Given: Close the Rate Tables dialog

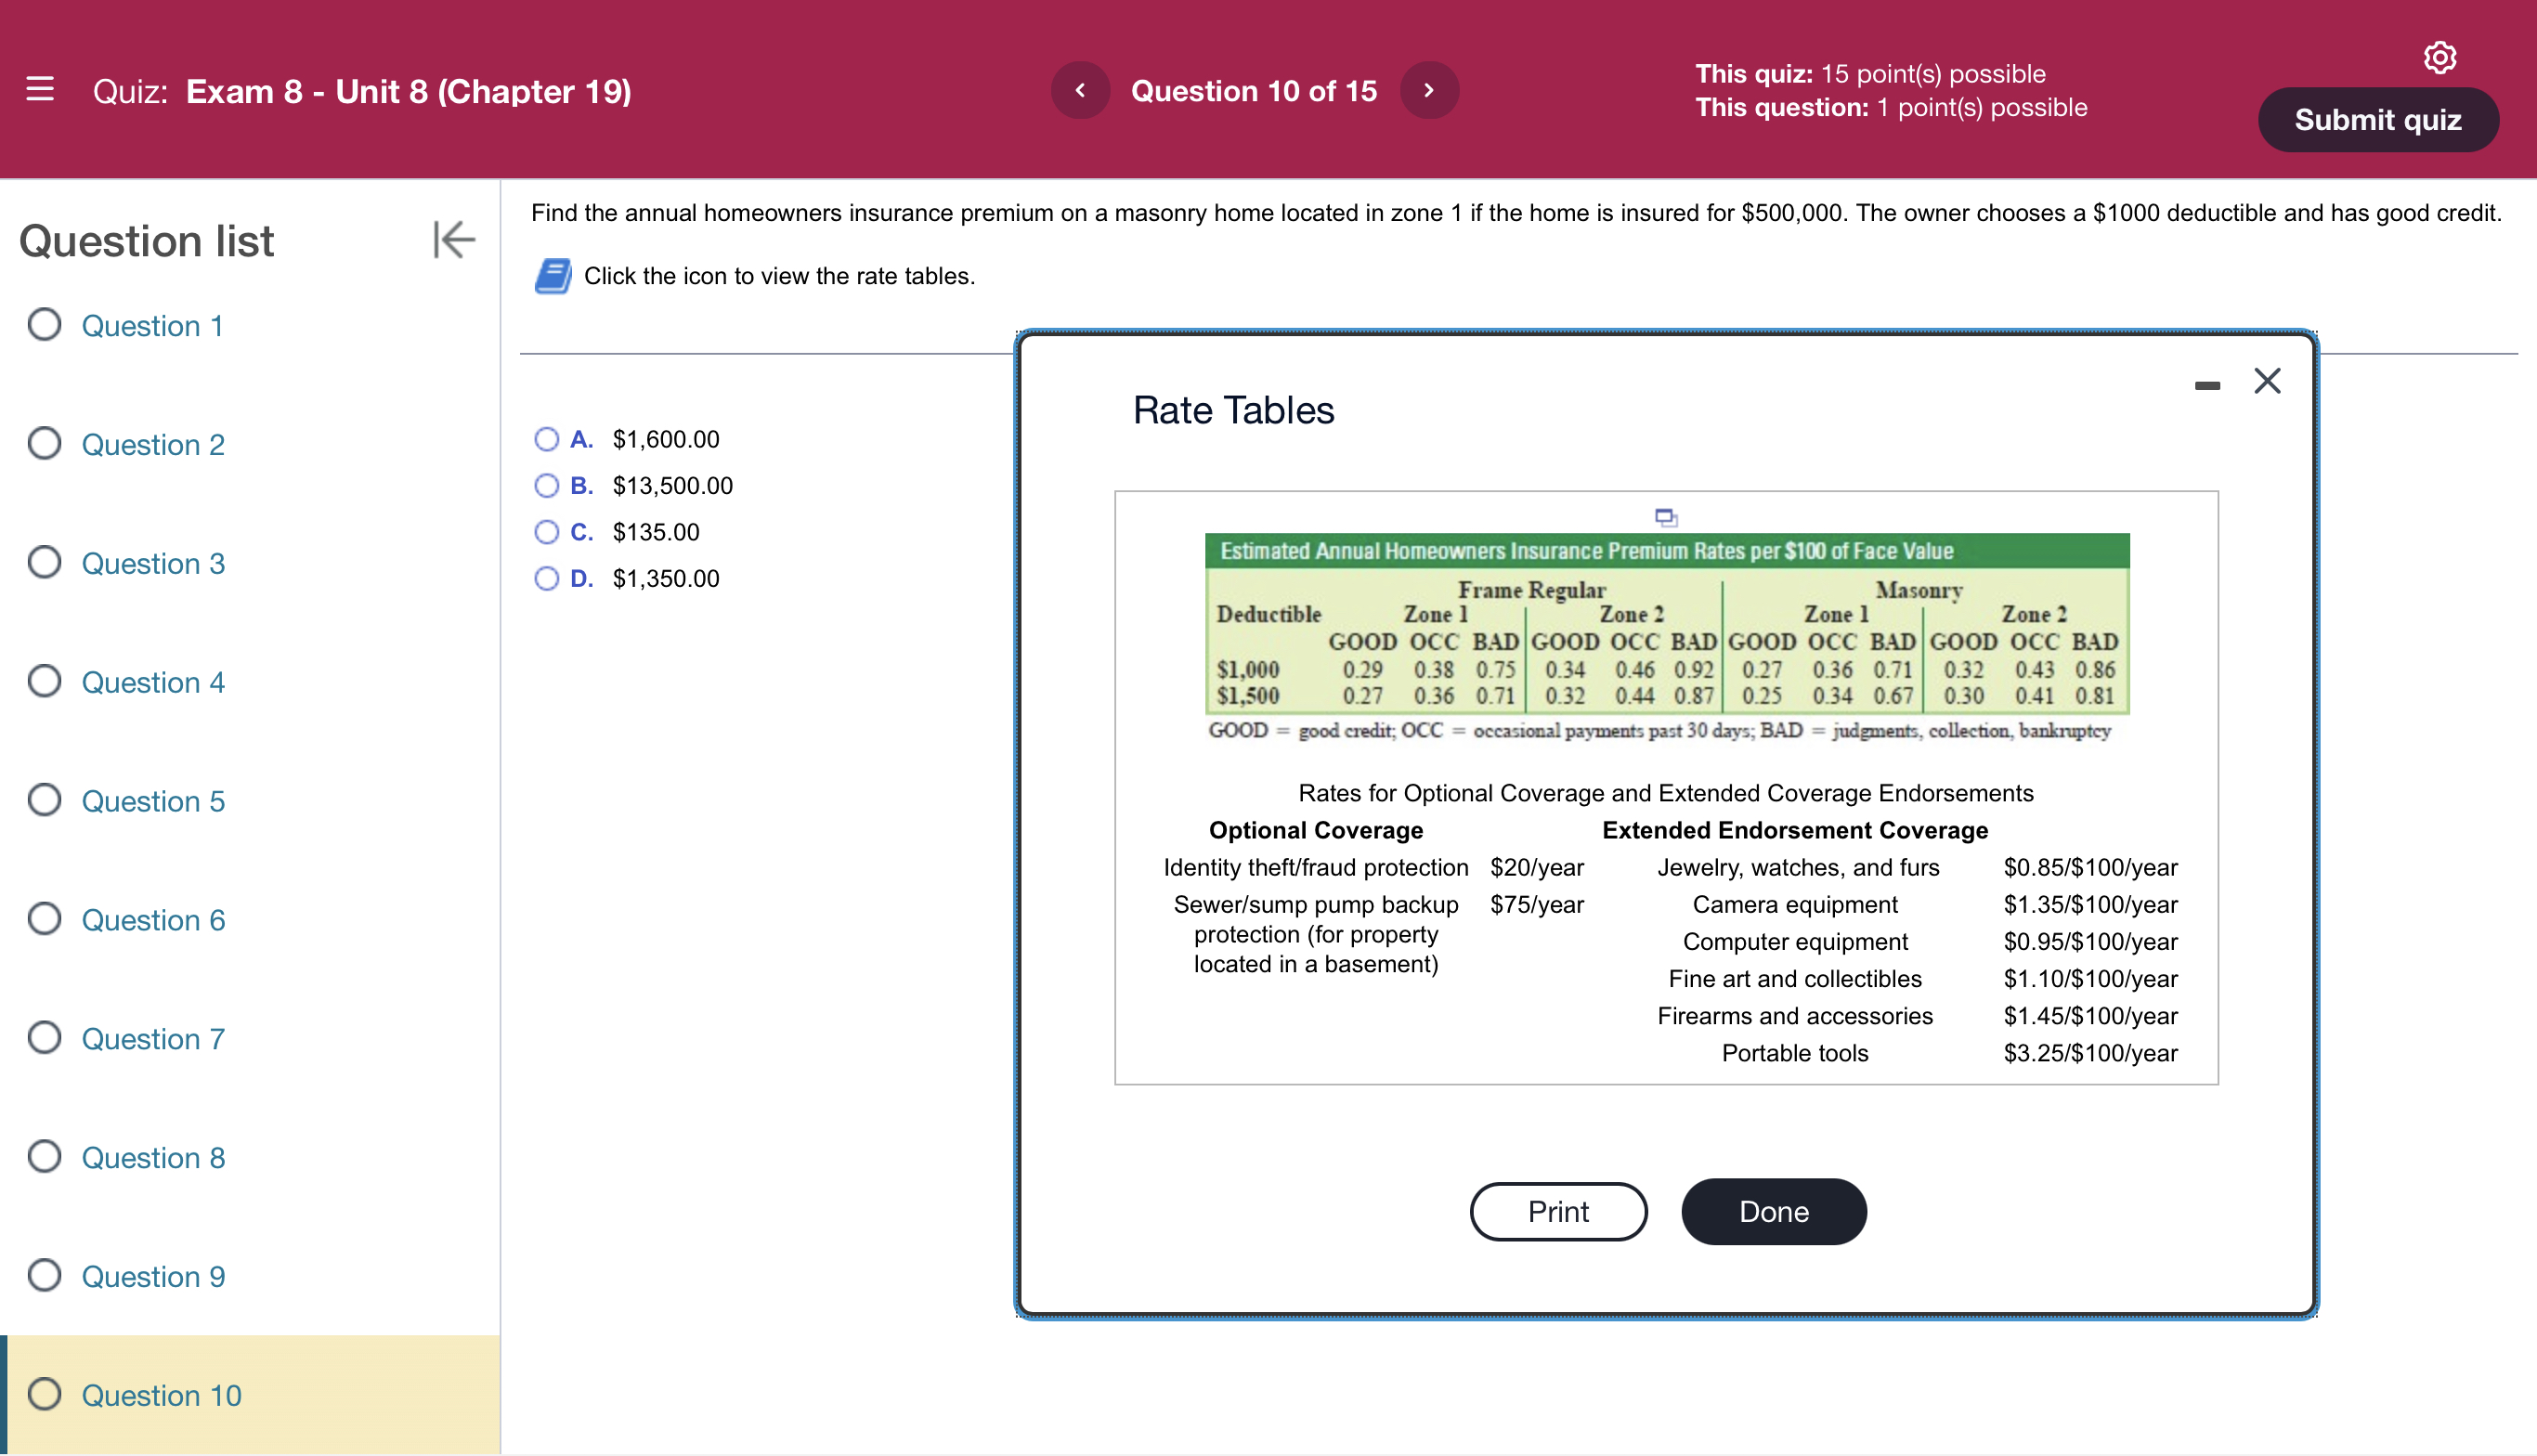Looking at the screenshot, I should tap(2267, 381).
